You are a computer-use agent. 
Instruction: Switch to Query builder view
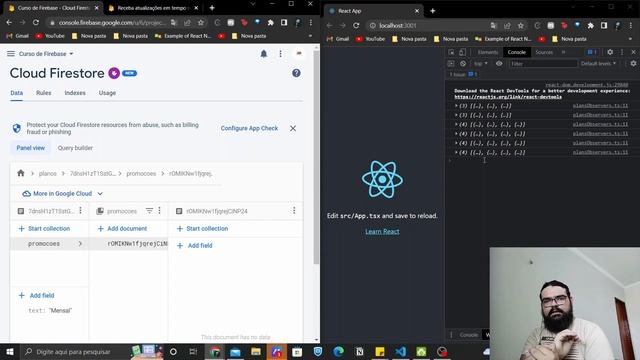[x=75, y=148]
